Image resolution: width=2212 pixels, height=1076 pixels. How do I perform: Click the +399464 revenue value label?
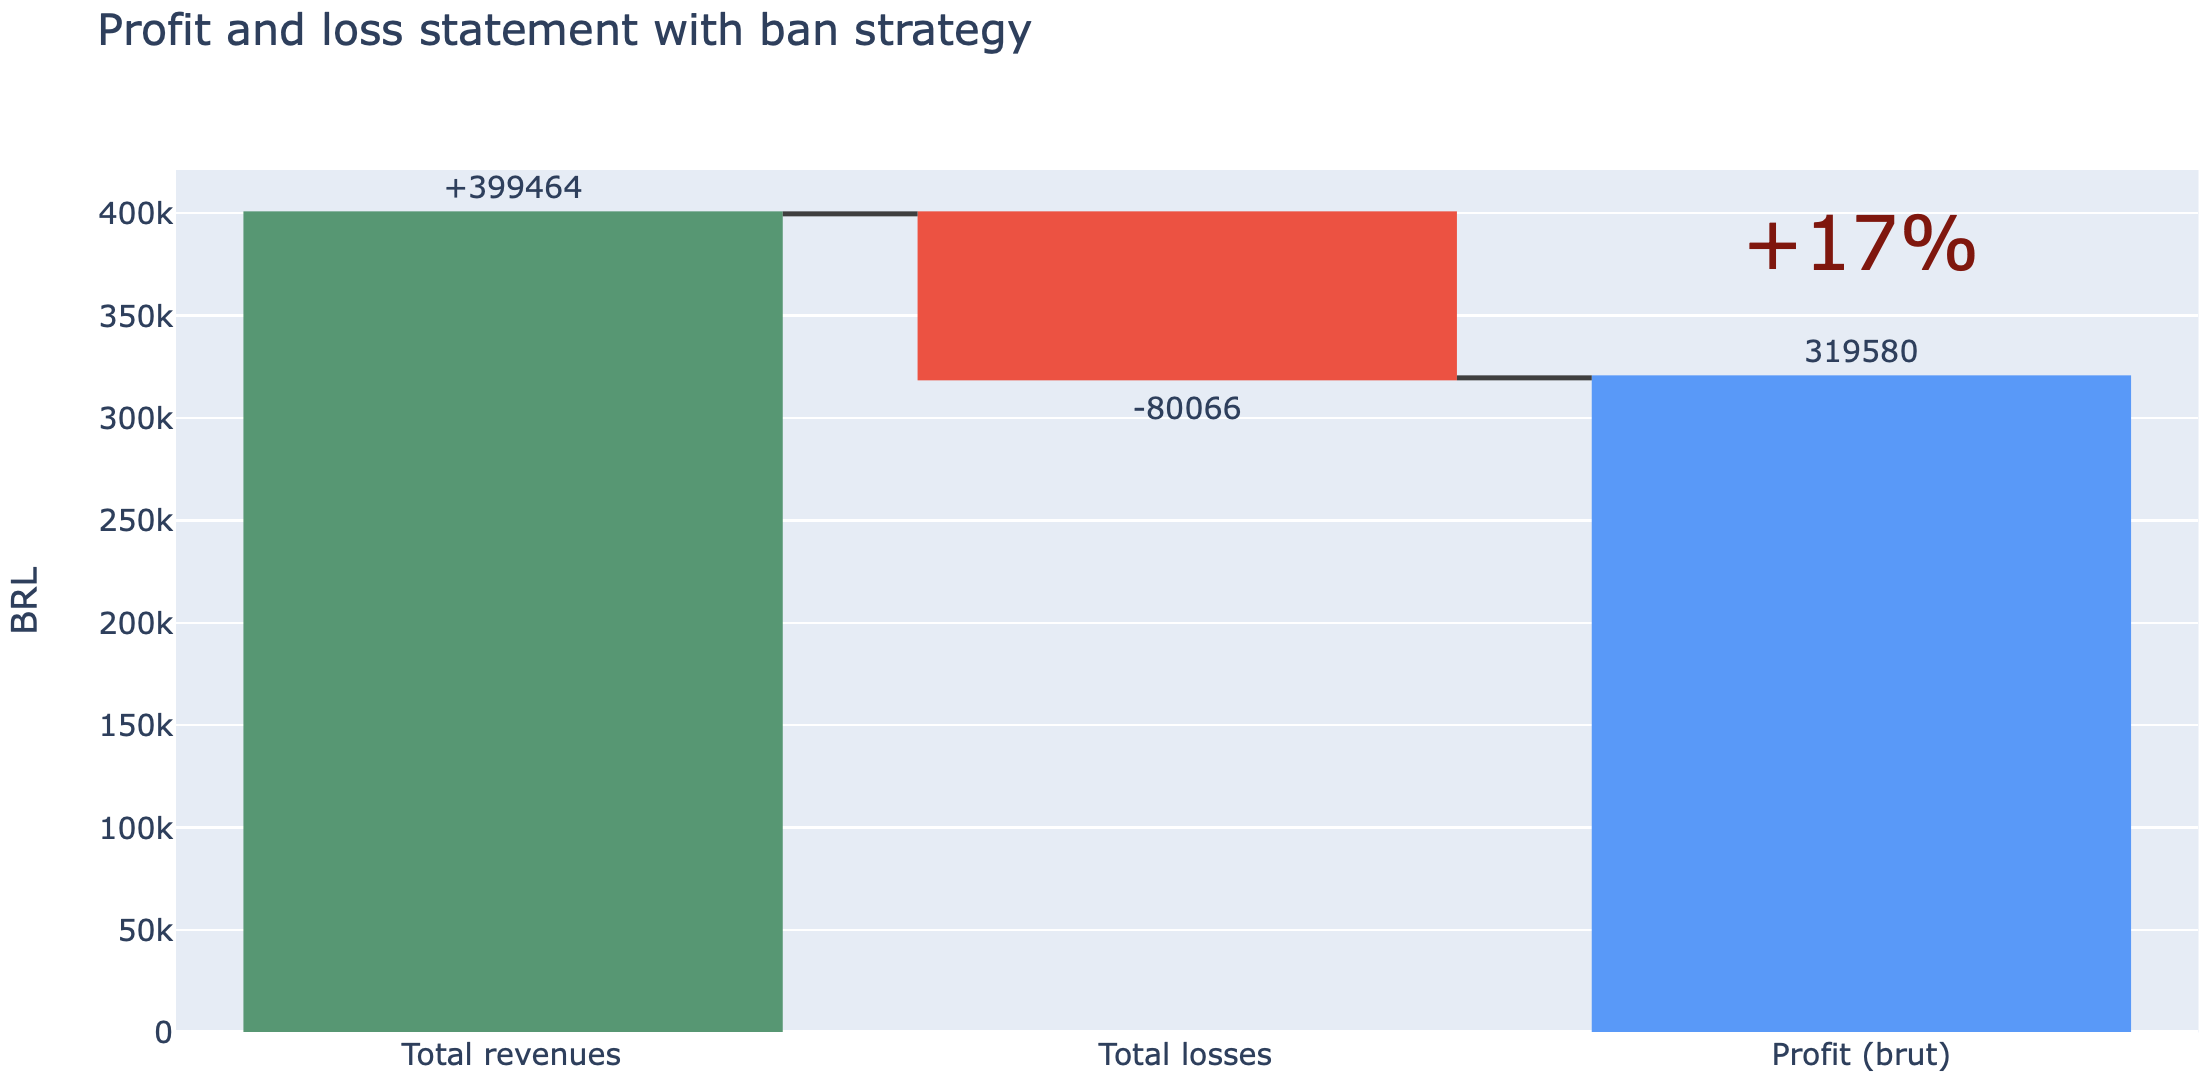coord(512,188)
